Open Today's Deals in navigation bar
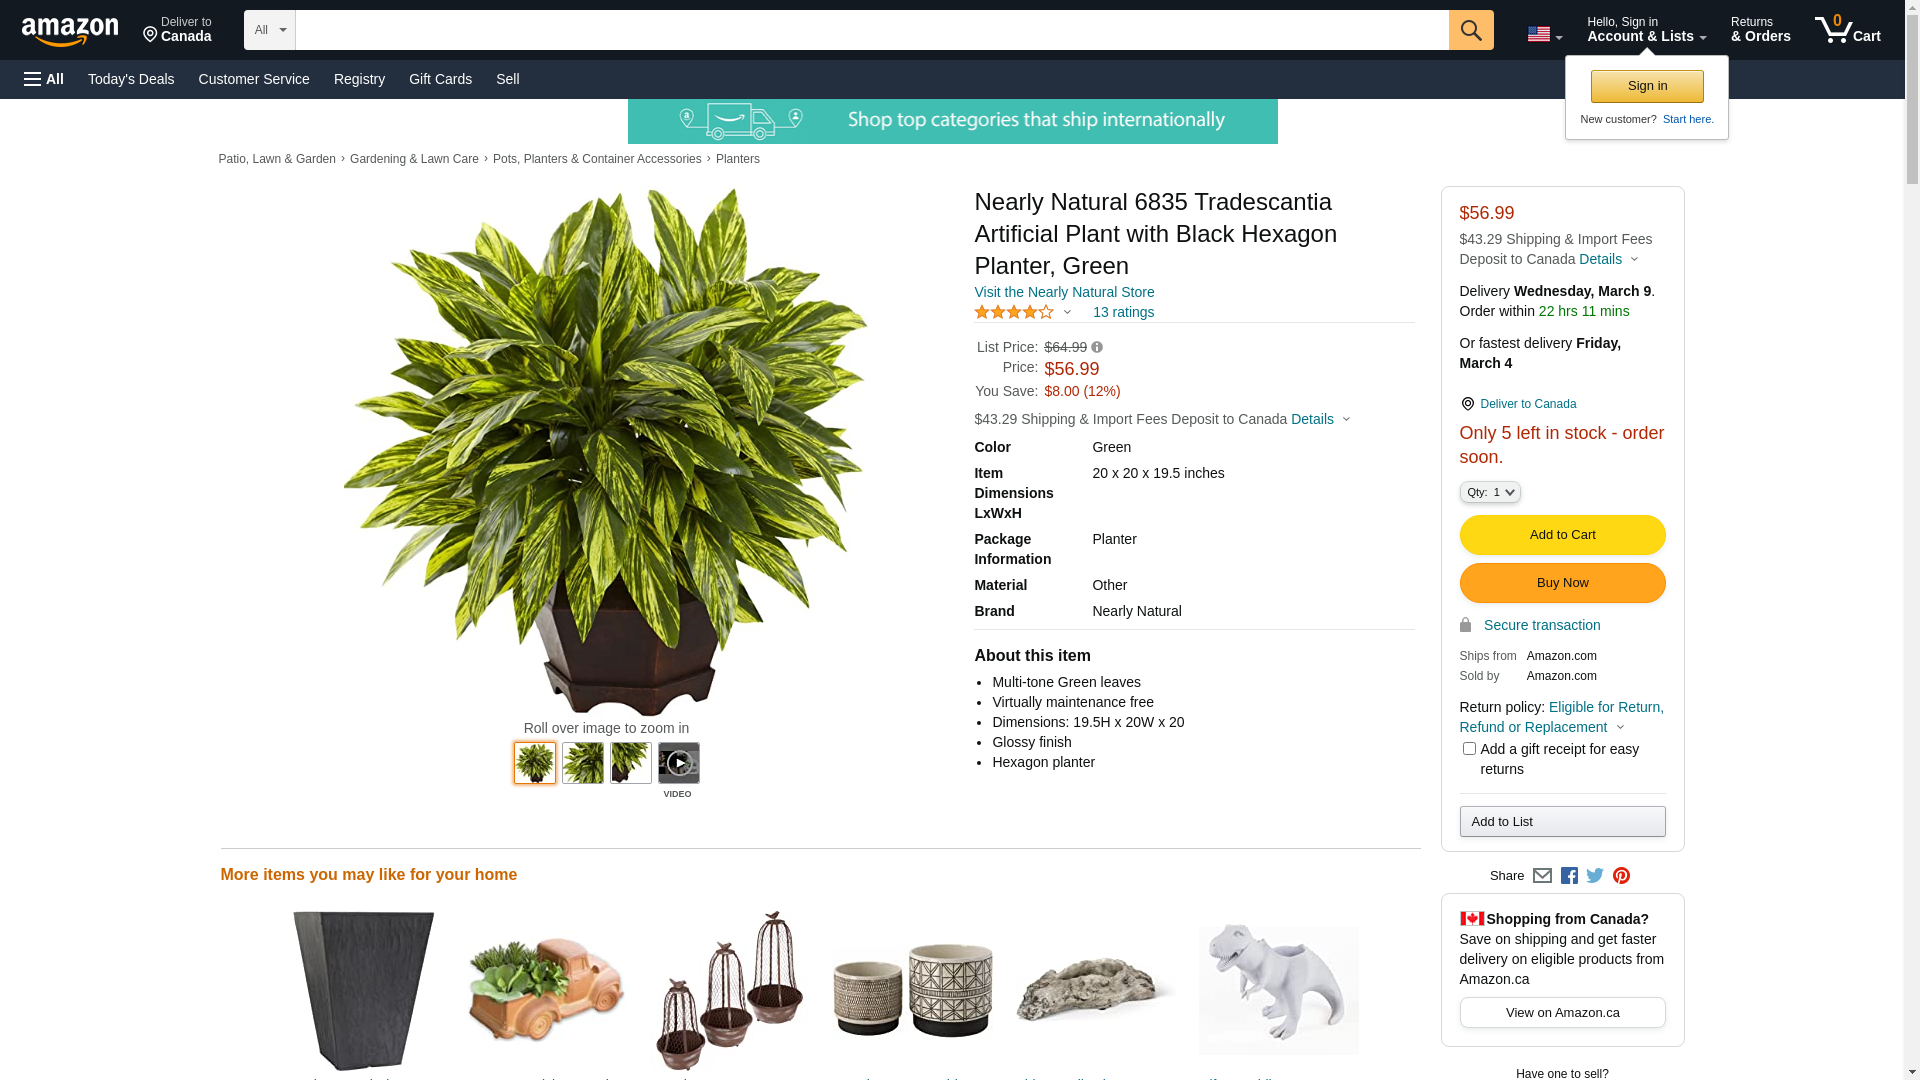The height and width of the screenshot is (1080, 1920). click(x=131, y=79)
